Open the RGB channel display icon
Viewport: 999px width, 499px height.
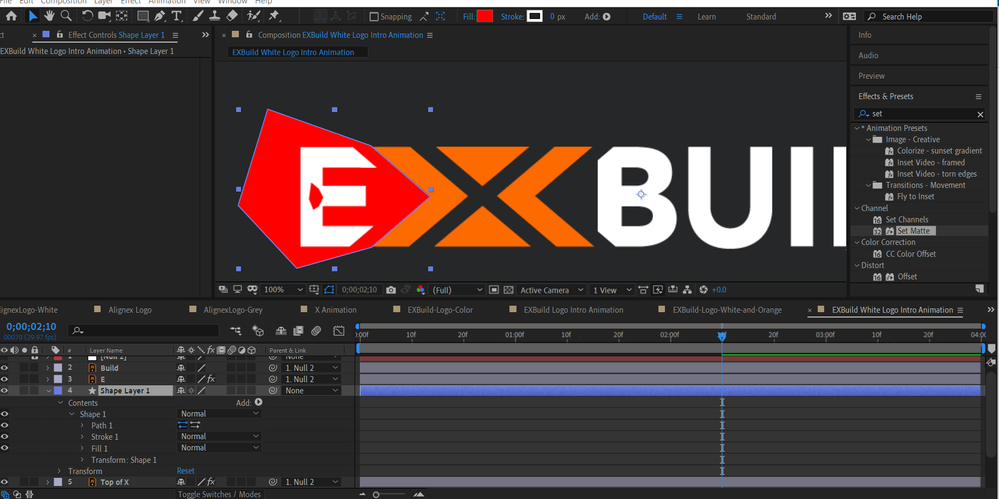[420, 290]
